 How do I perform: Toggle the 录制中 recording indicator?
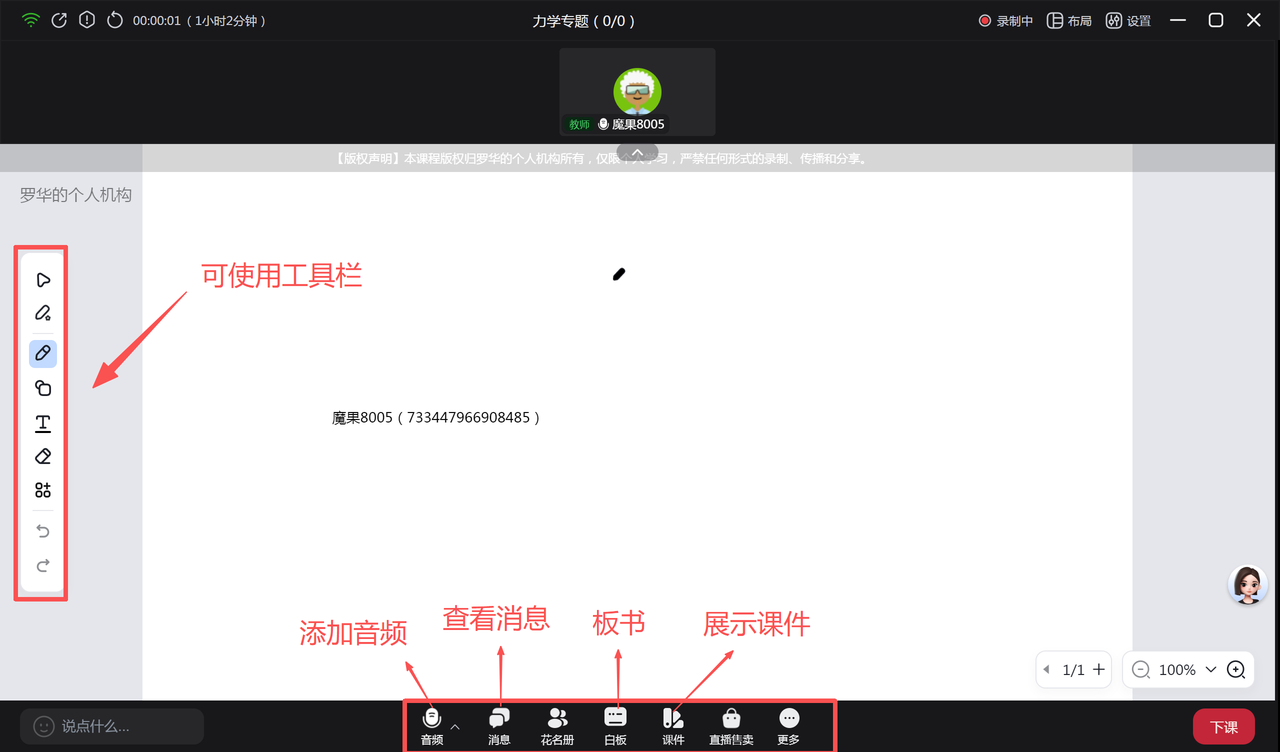coord(1005,21)
